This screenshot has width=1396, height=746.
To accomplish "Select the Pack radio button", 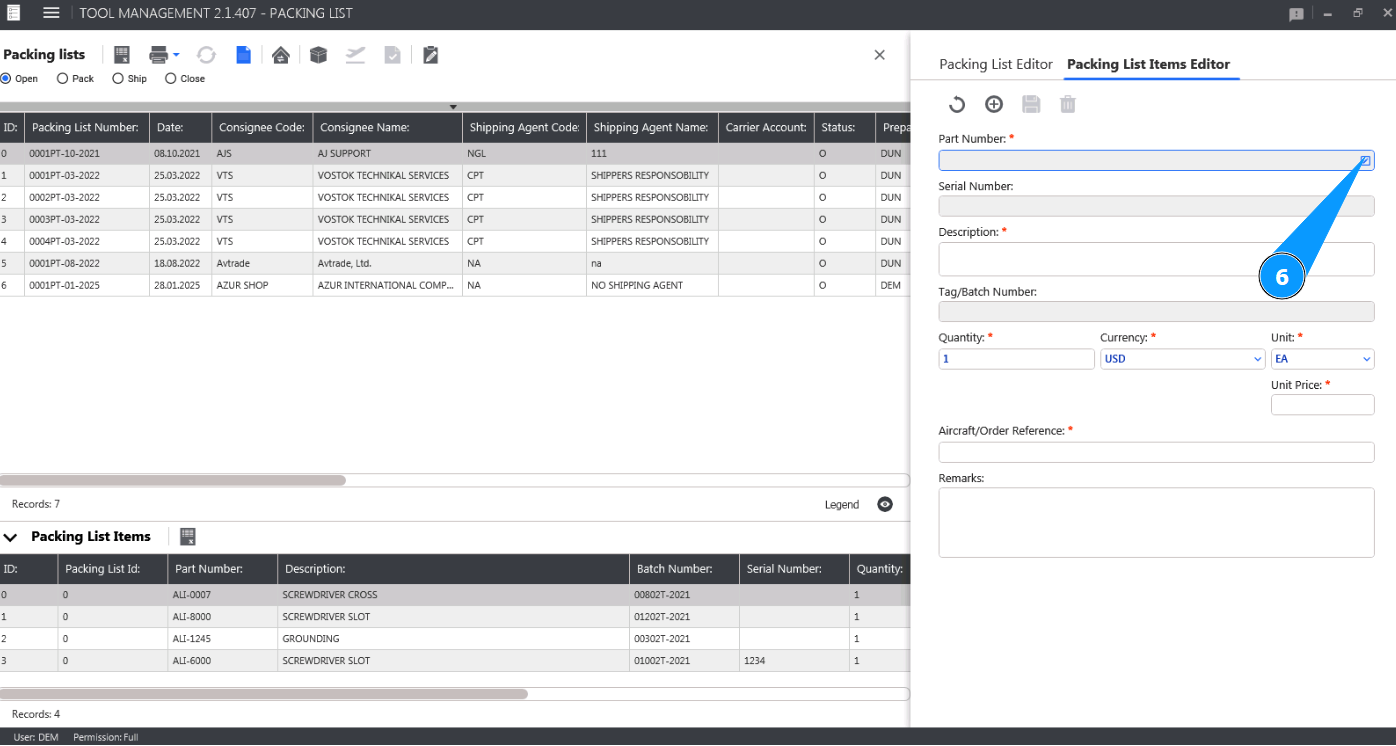I will 63,79.
